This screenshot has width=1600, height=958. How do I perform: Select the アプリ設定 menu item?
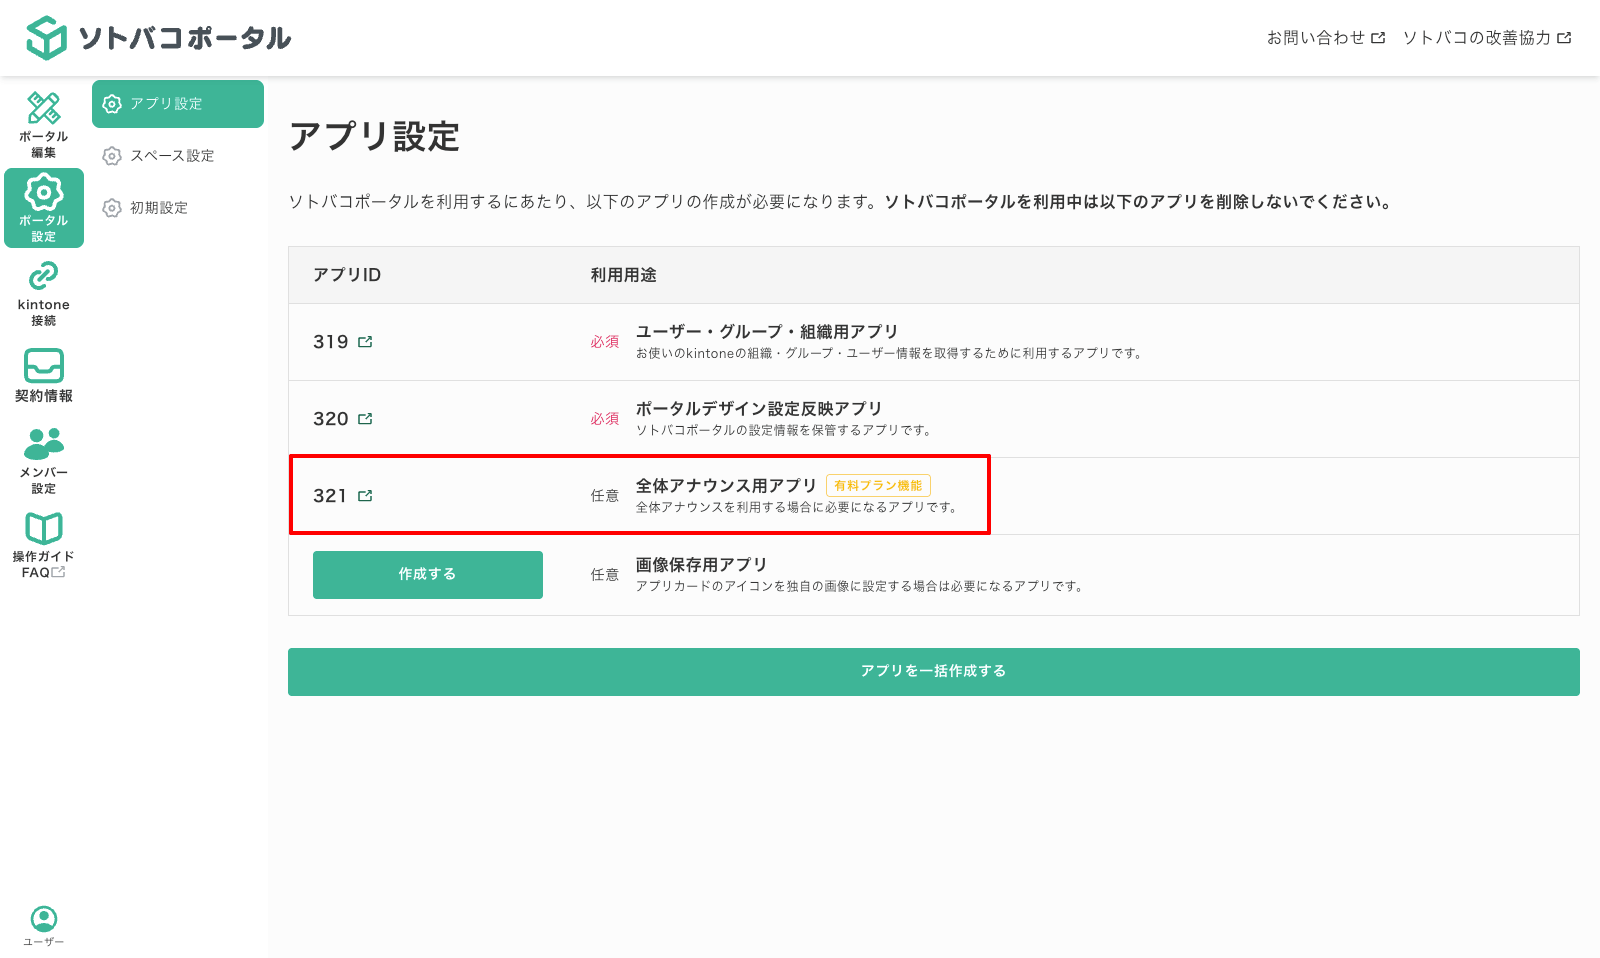pyautogui.click(x=166, y=103)
